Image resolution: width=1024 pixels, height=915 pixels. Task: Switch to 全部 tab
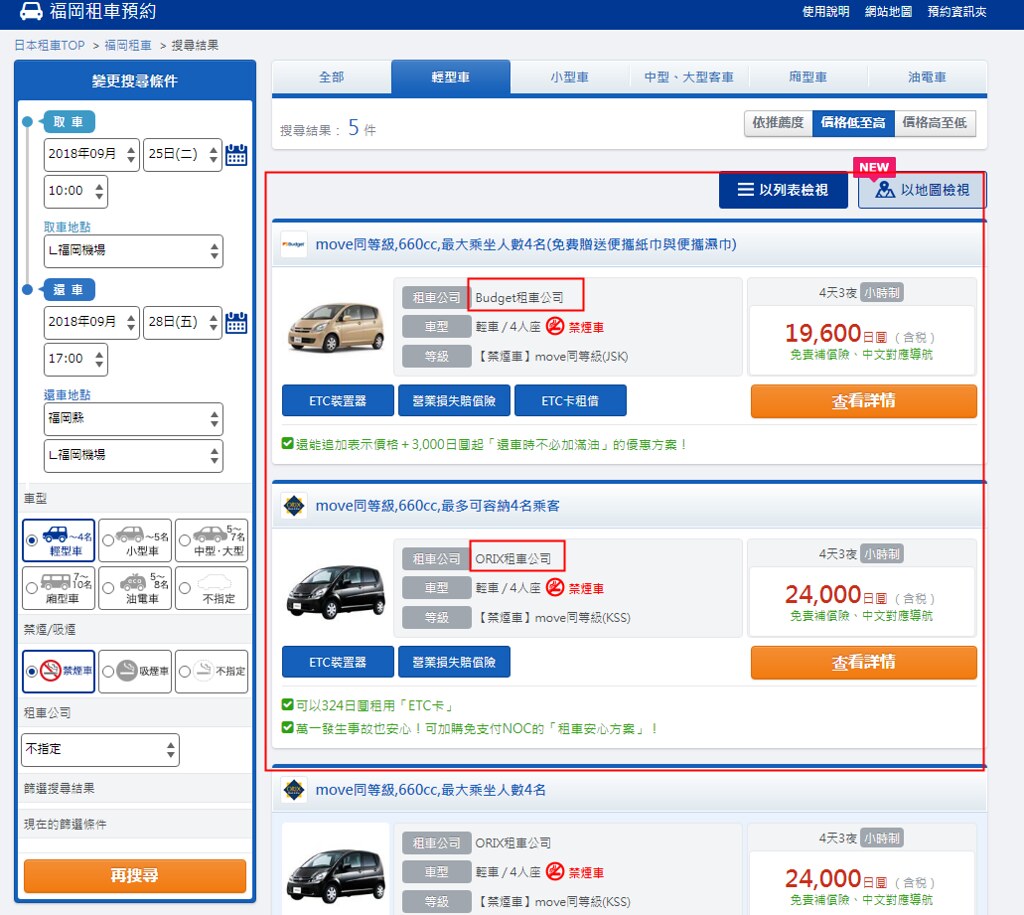[332, 77]
